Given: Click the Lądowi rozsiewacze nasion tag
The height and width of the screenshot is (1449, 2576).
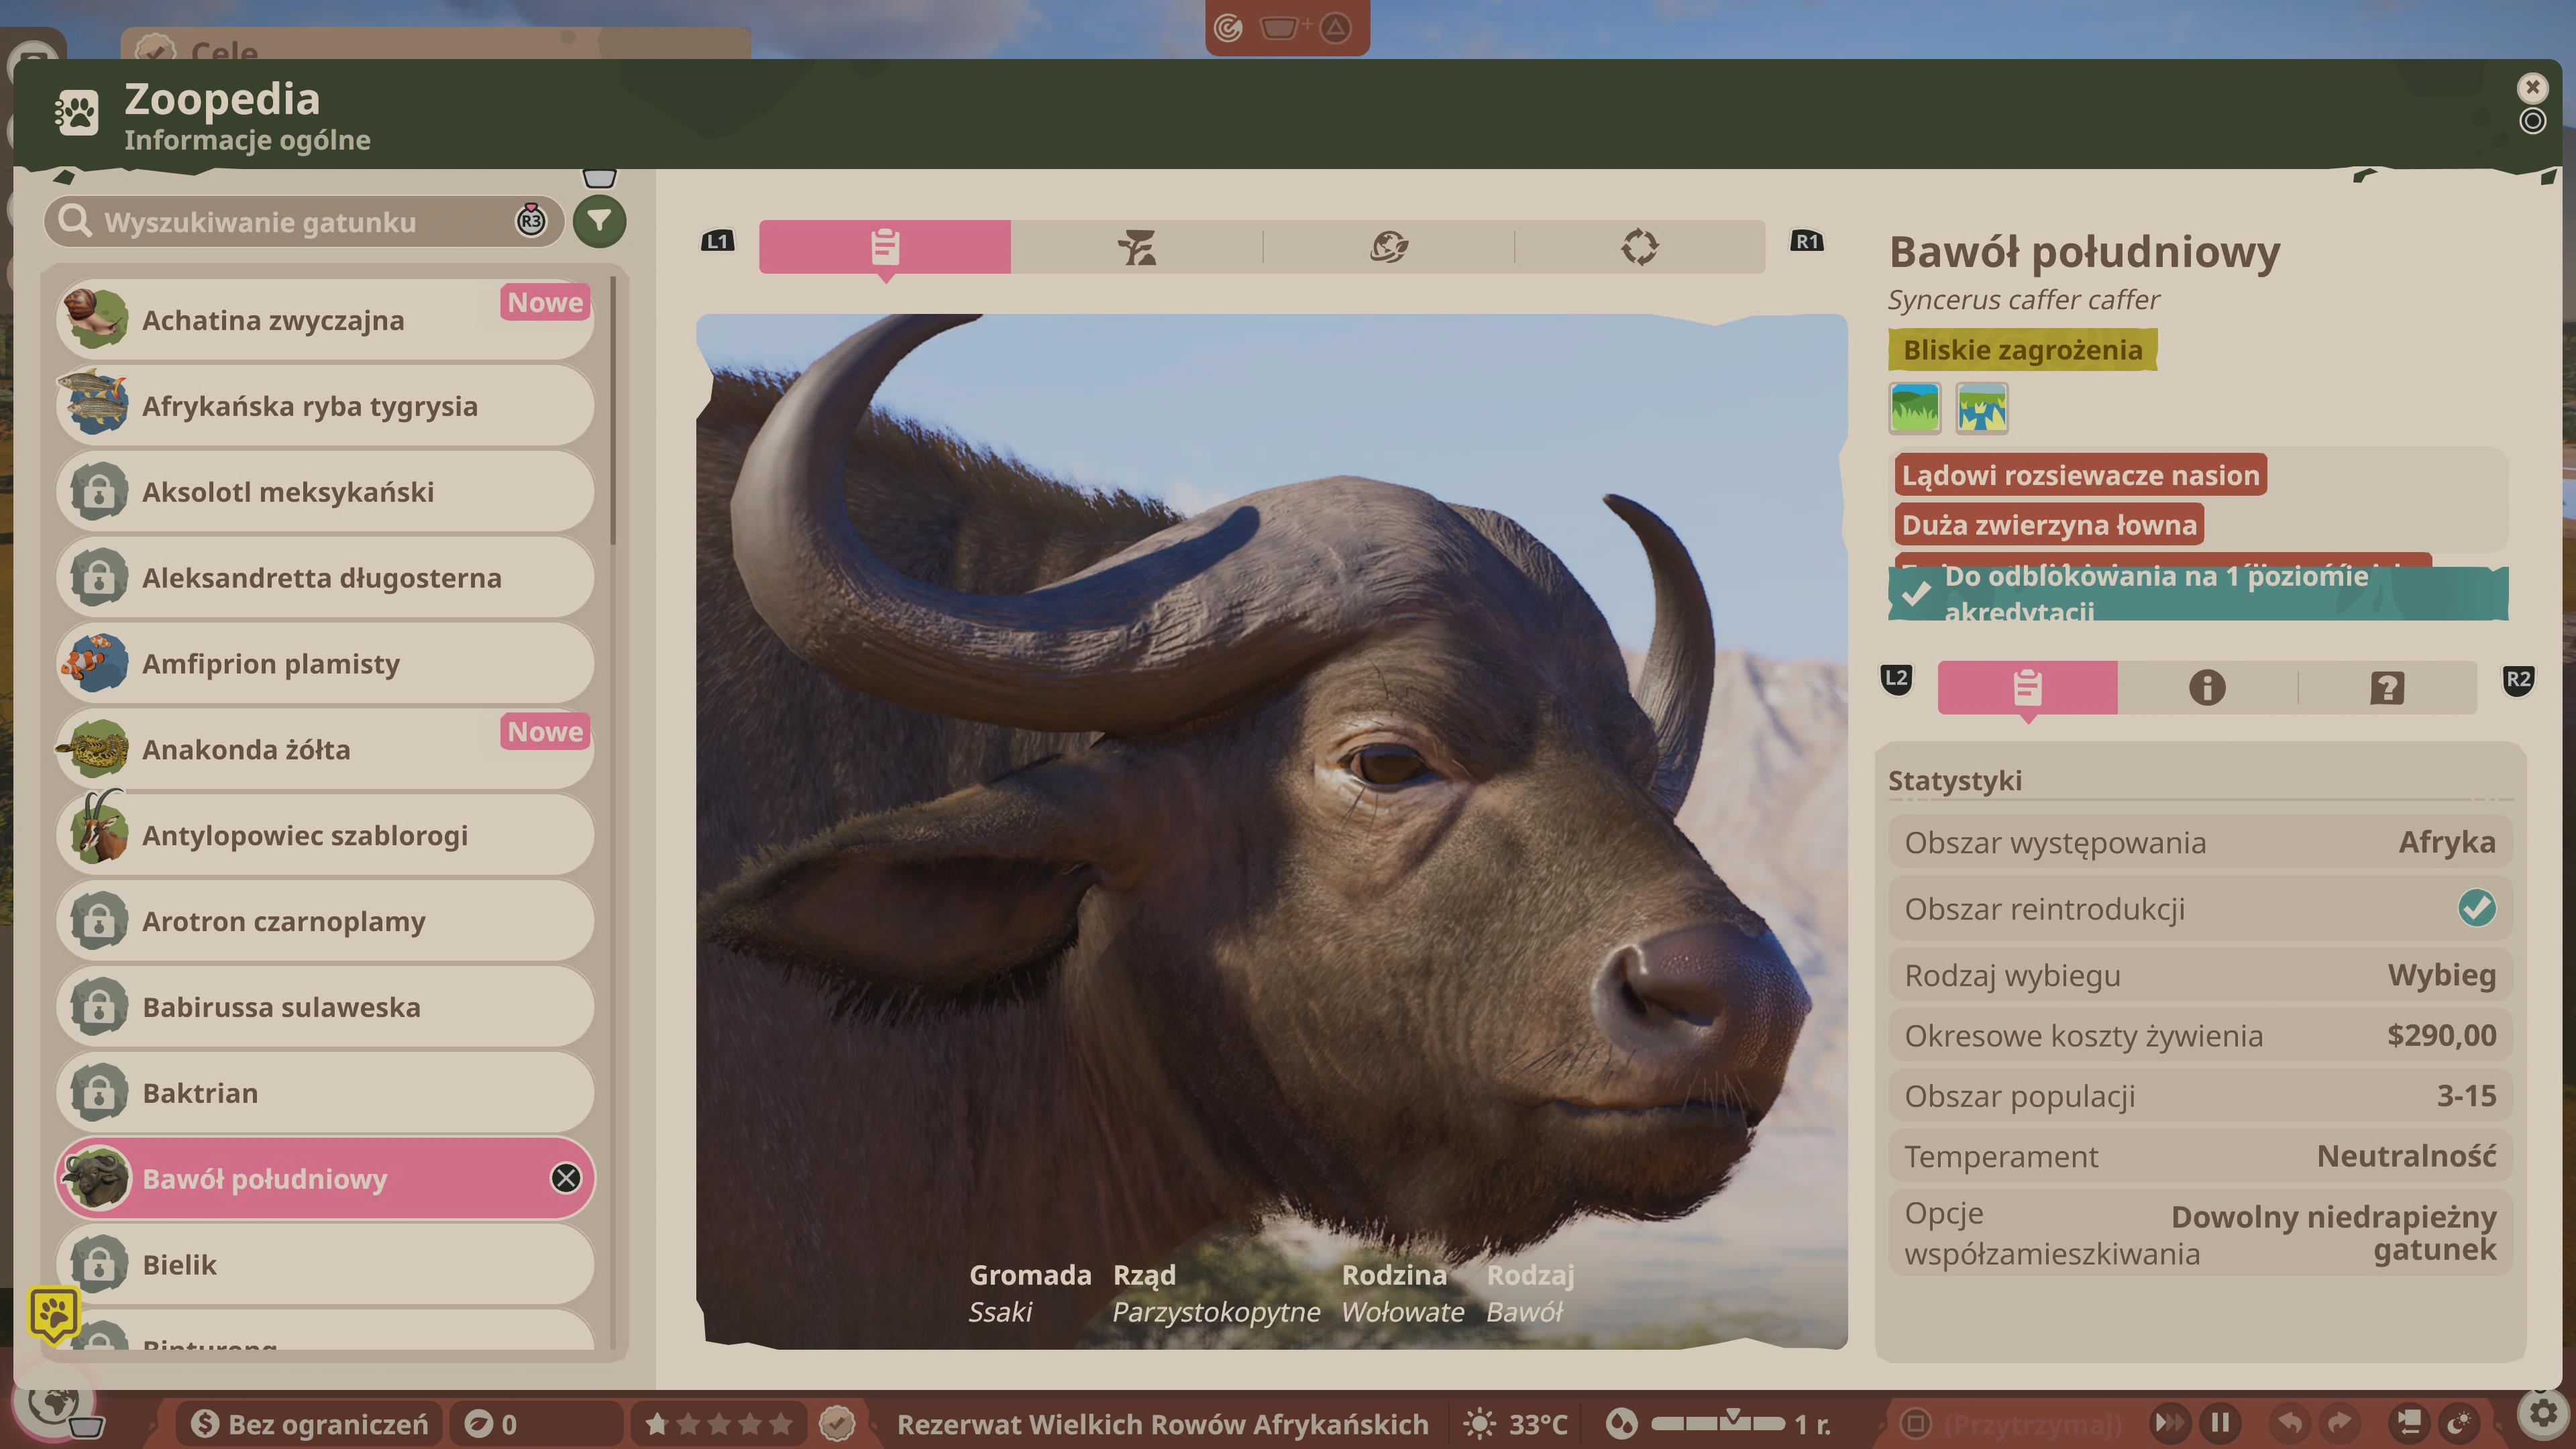Looking at the screenshot, I should point(2080,475).
